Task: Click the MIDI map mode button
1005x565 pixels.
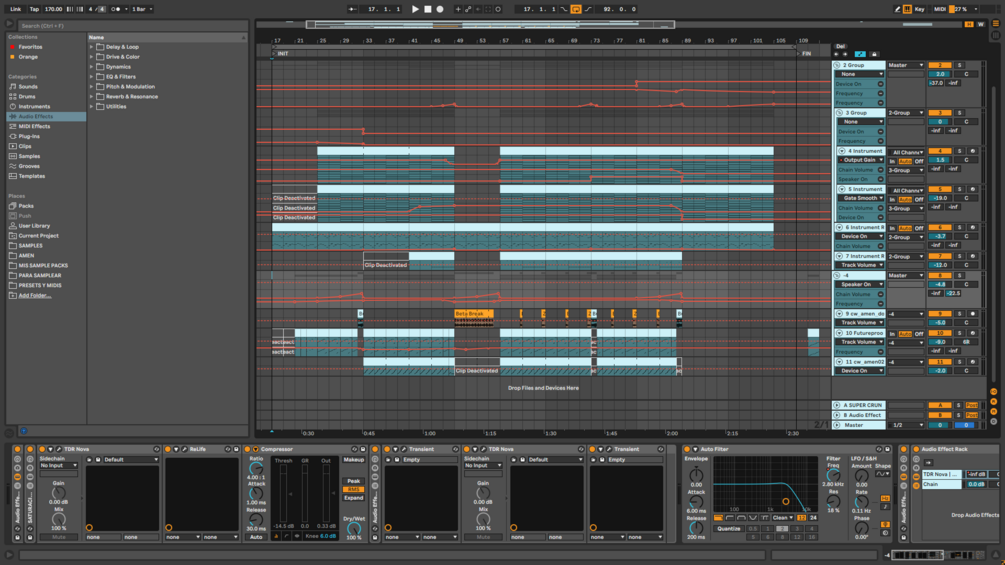Action: (940, 9)
